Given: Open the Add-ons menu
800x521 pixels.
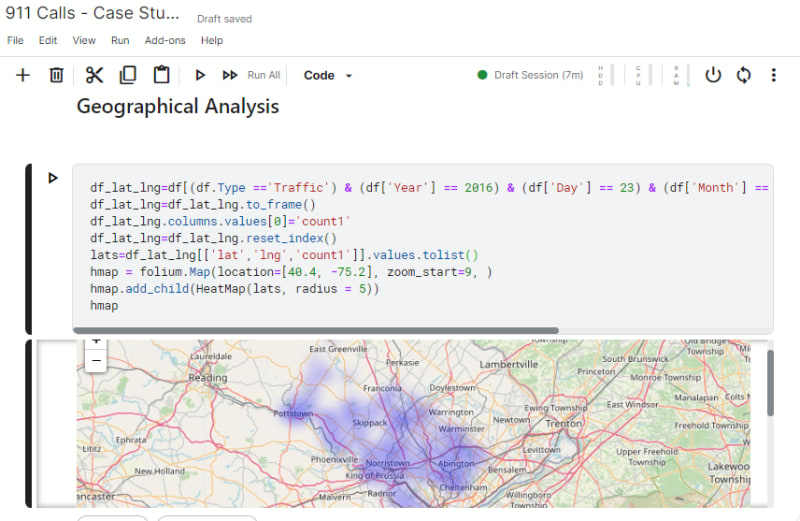Looking at the screenshot, I should [165, 40].
